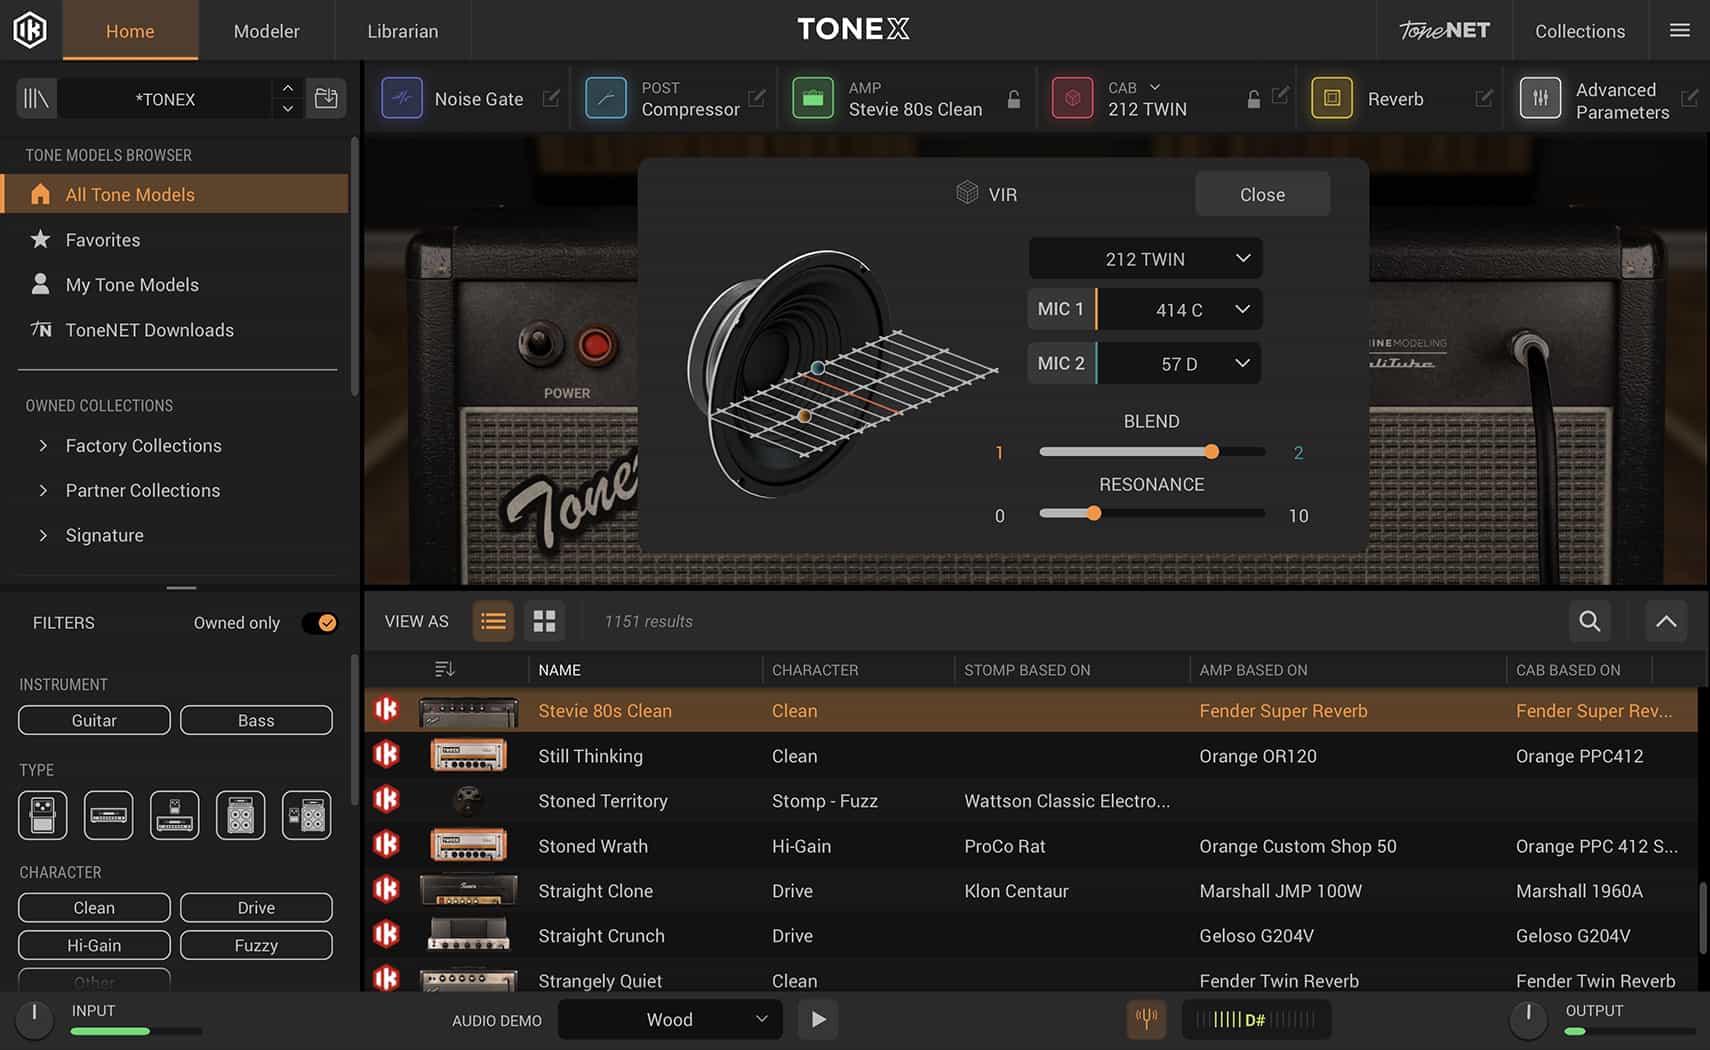This screenshot has height=1050, width=1710.
Task: Adjust the RESONANCE slider
Action: [x=1094, y=514]
